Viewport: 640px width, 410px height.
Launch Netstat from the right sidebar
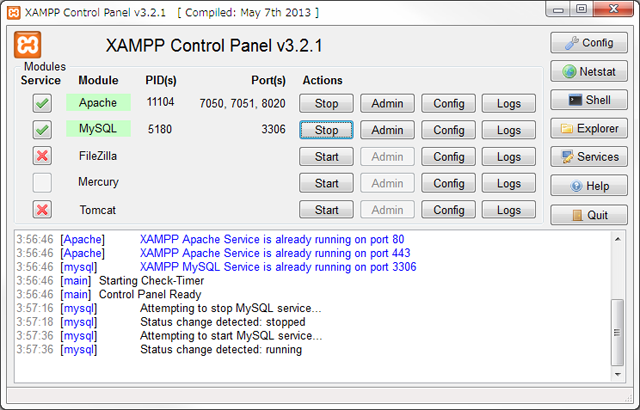pos(588,72)
